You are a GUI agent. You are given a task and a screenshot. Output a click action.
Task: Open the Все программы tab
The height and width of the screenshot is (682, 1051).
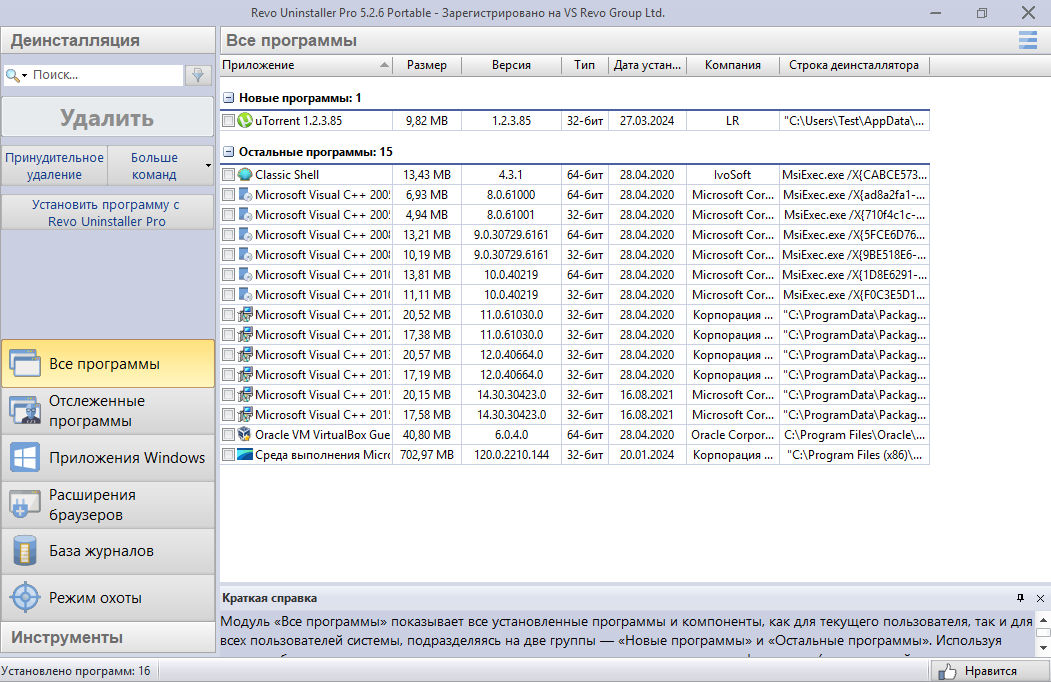pyautogui.click(x=108, y=363)
